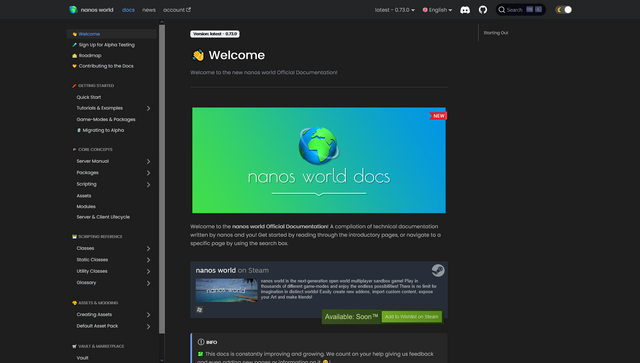Click the external link icon beside account
Image resolution: width=640 pixels, height=363 pixels.
[x=189, y=10]
